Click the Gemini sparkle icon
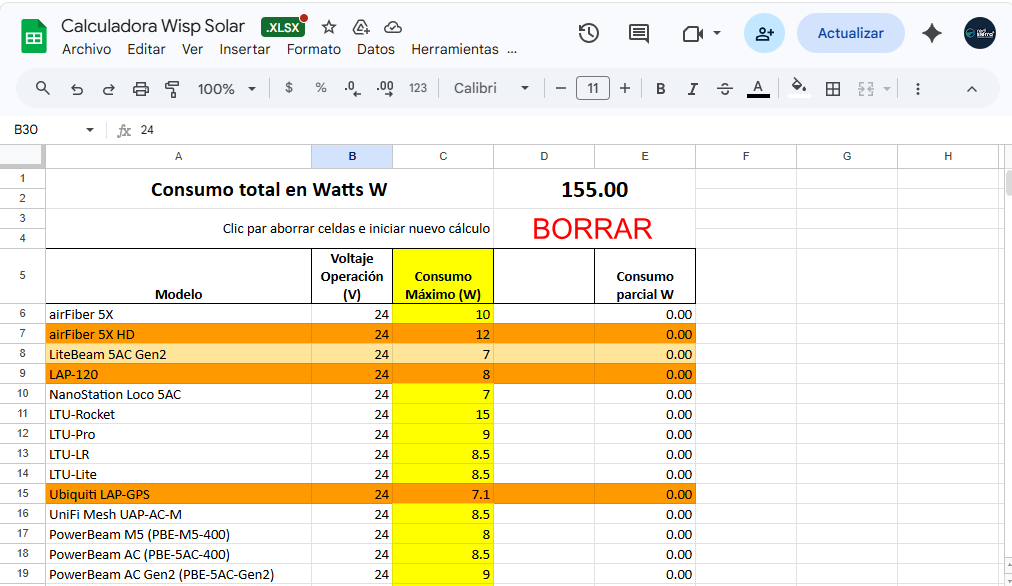This screenshot has width=1012, height=586. pyautogui.click(x=932, y=33)
